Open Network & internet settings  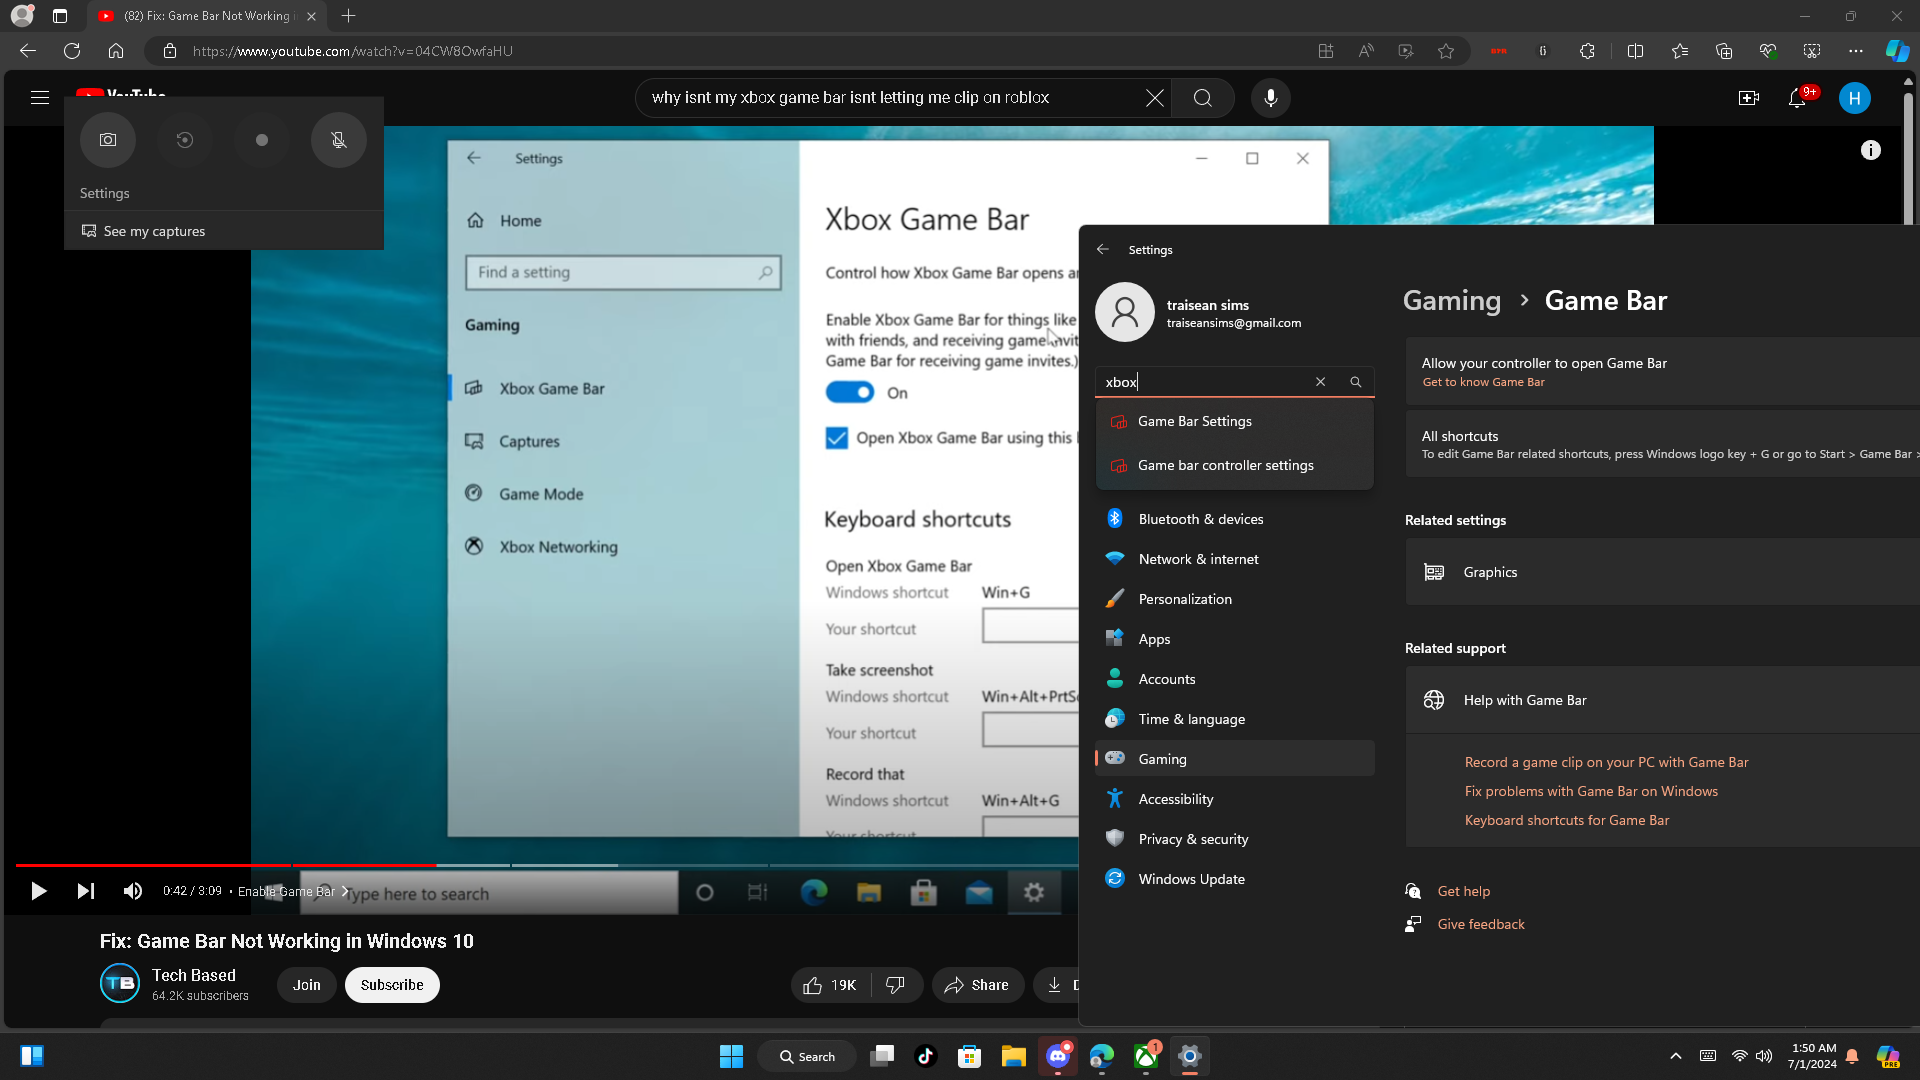1235,559
